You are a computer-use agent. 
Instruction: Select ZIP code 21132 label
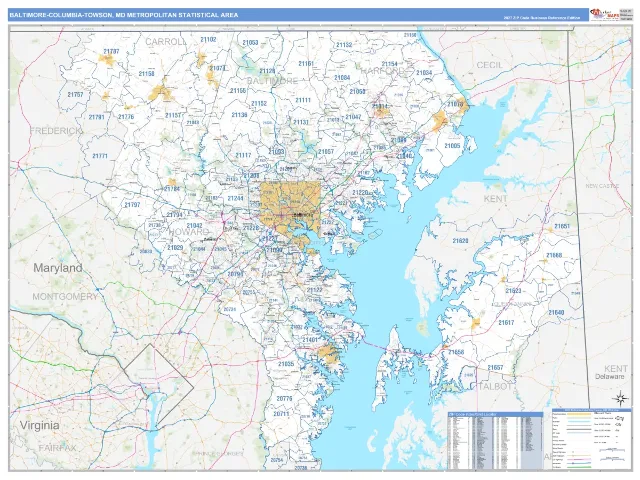click(x=344, y=45)
